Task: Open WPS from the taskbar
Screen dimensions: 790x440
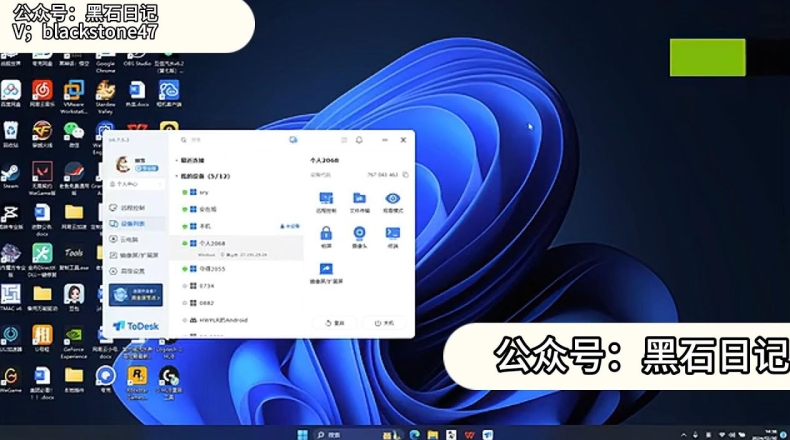Action: click(470, 434)
